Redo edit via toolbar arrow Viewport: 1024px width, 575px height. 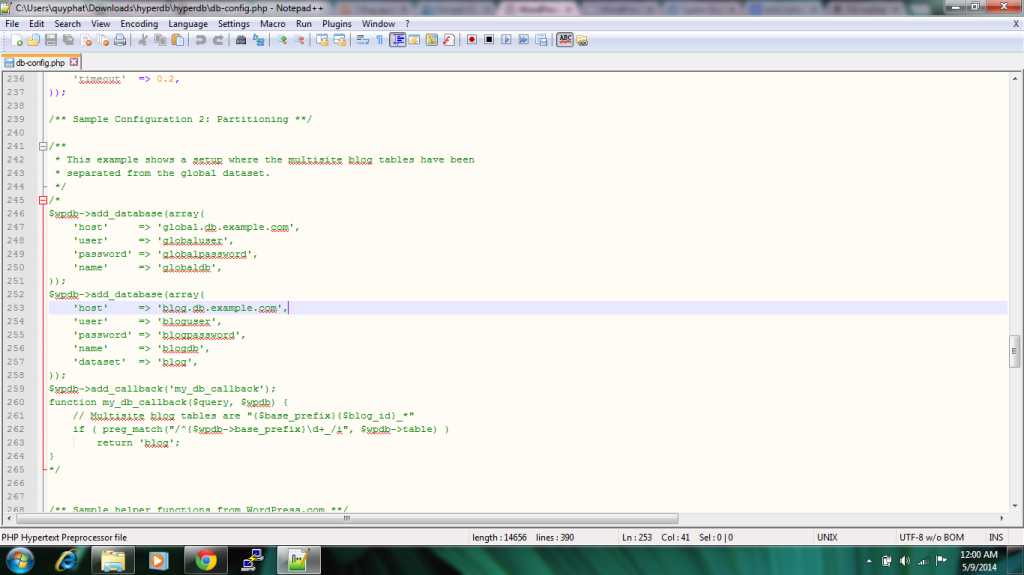coord(218,41)
